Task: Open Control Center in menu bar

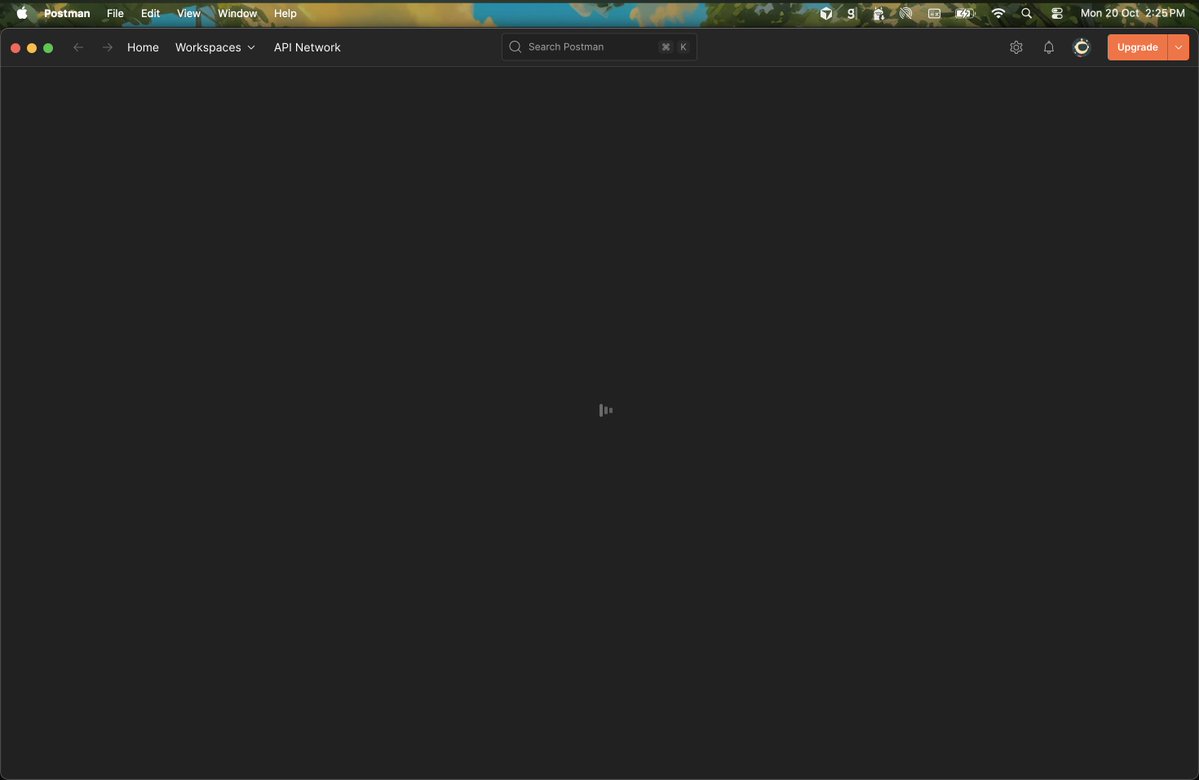Action: (x=1057, y=13)
